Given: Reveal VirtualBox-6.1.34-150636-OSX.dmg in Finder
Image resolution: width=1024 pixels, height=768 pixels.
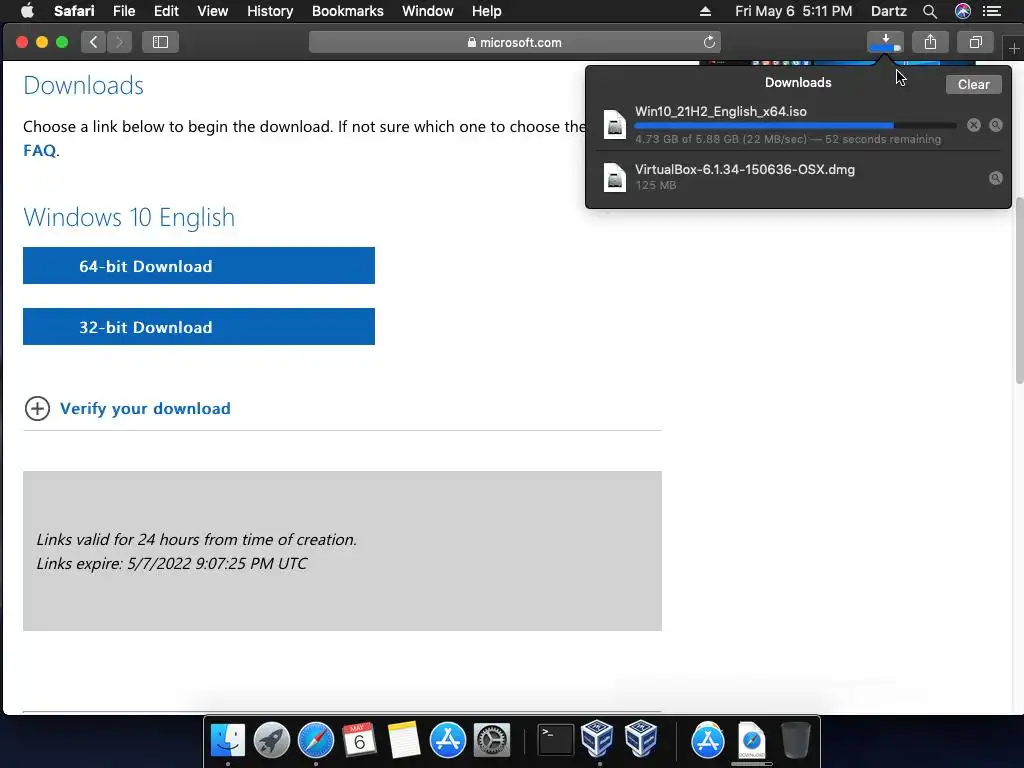Looking at the screenshot, I should tap(996, 178).
